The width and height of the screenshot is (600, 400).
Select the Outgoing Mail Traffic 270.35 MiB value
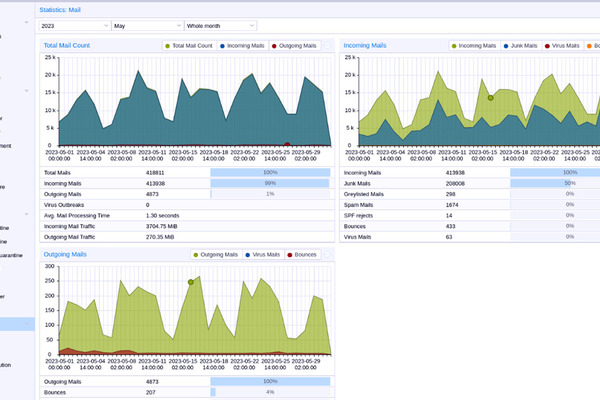pos(160,237)
